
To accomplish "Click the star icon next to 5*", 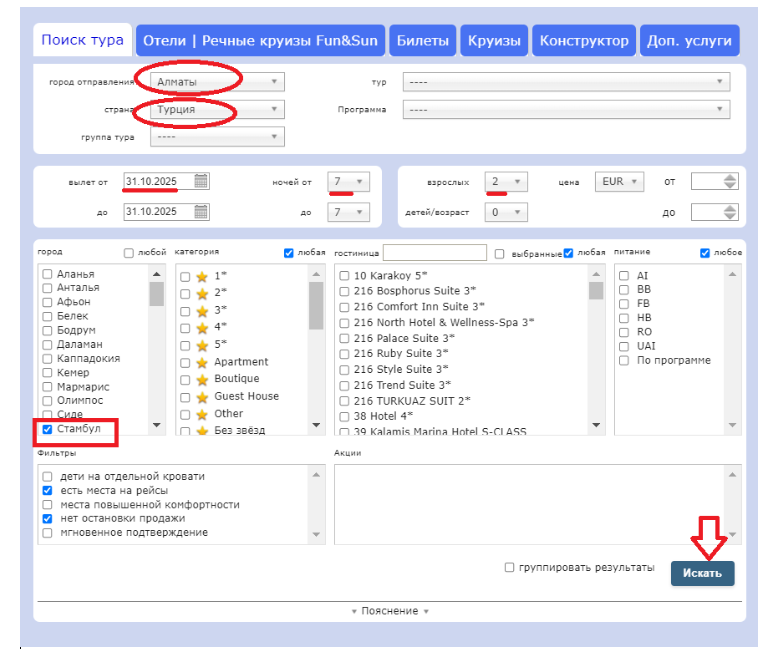I will (202, 344).
